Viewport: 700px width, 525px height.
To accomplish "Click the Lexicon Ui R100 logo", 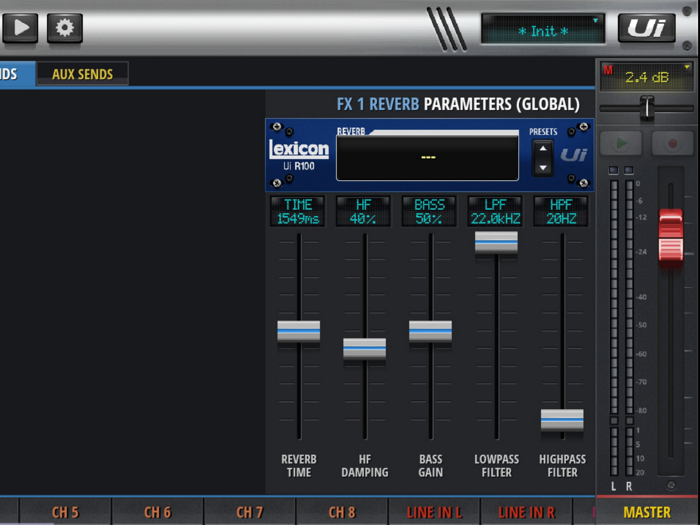I will tap(299, 155).
